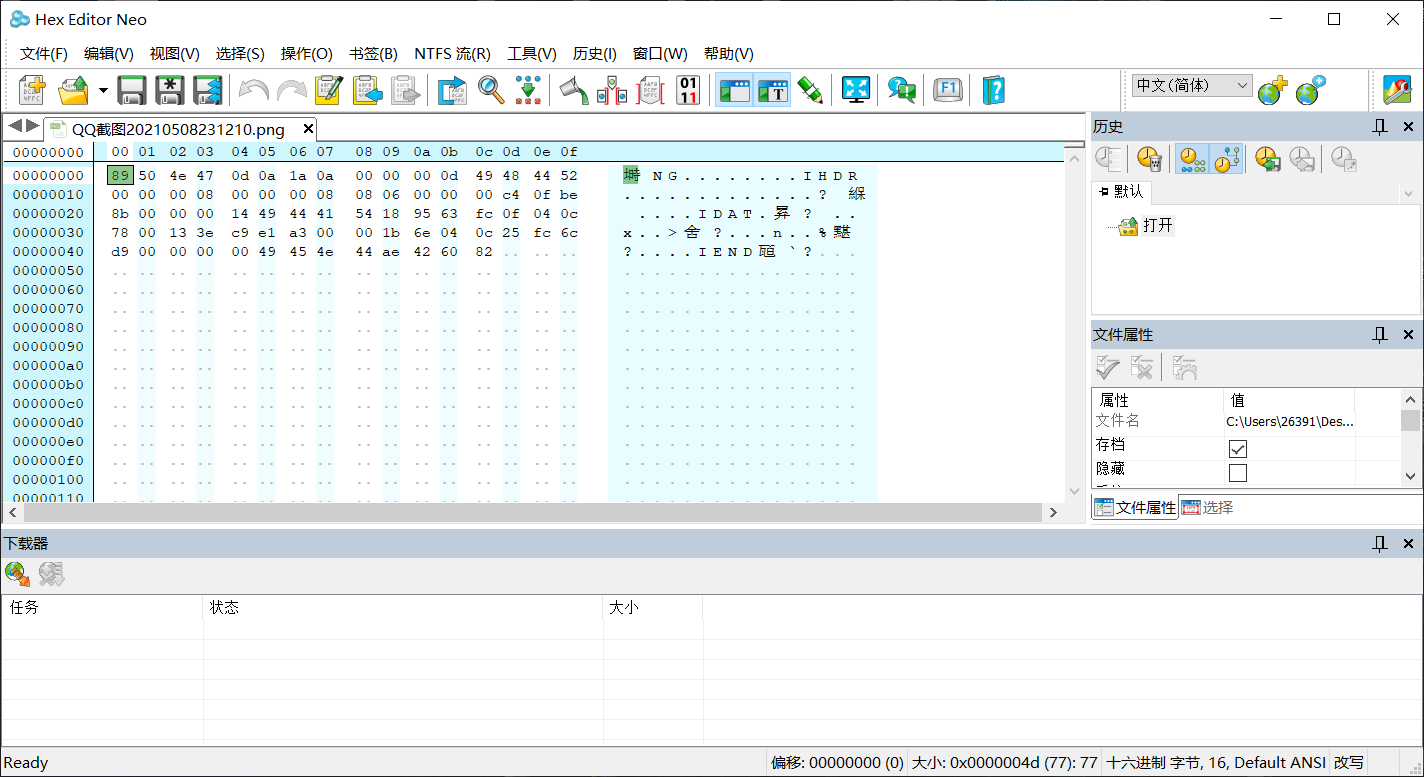Screen dimensions: 1424x777
Task: Click the Find all icon with green arrow
Action: click(x=528, y=90)
